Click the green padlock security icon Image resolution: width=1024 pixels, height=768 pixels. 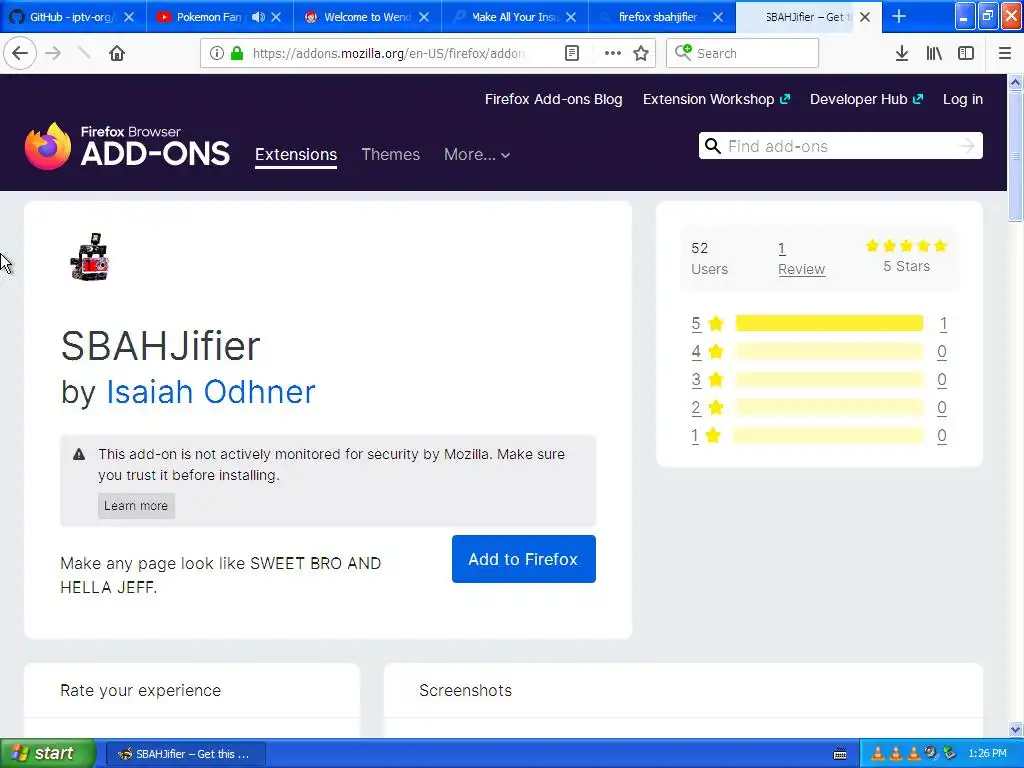coord(237,53)
